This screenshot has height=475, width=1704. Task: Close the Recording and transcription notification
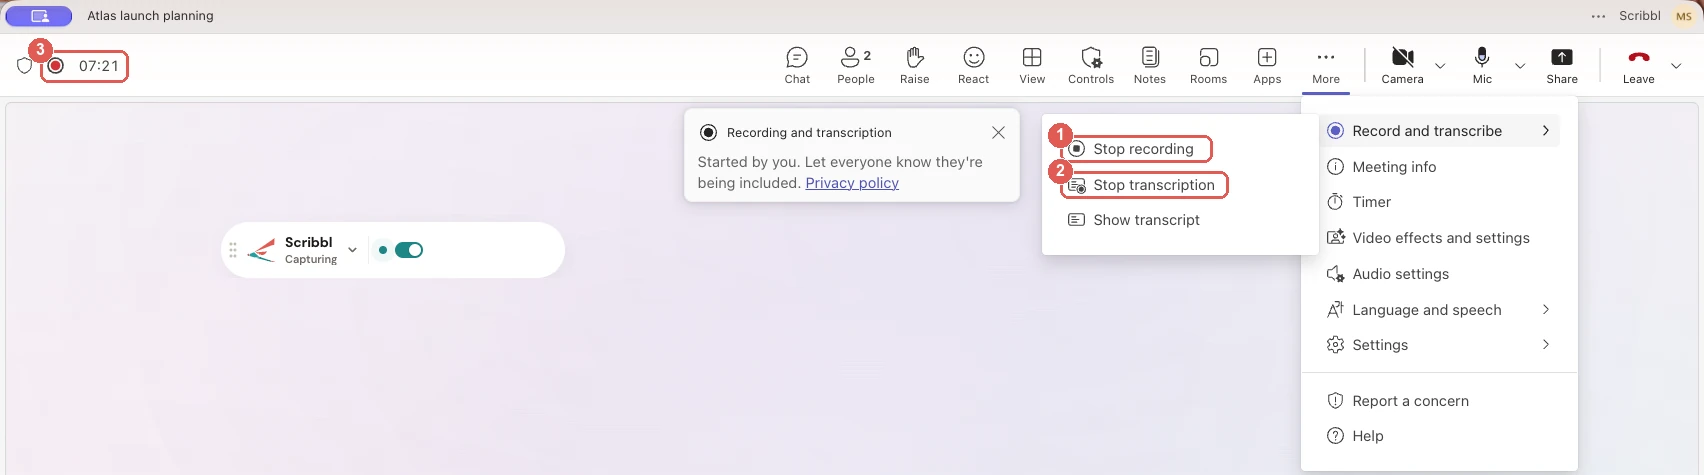[998, 132]
